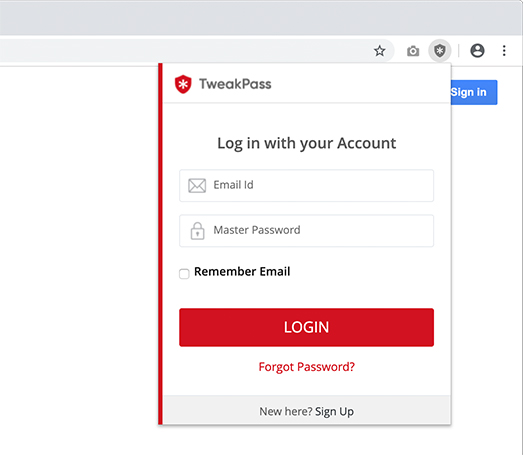Click the Sign Up link

coord(334,412)
